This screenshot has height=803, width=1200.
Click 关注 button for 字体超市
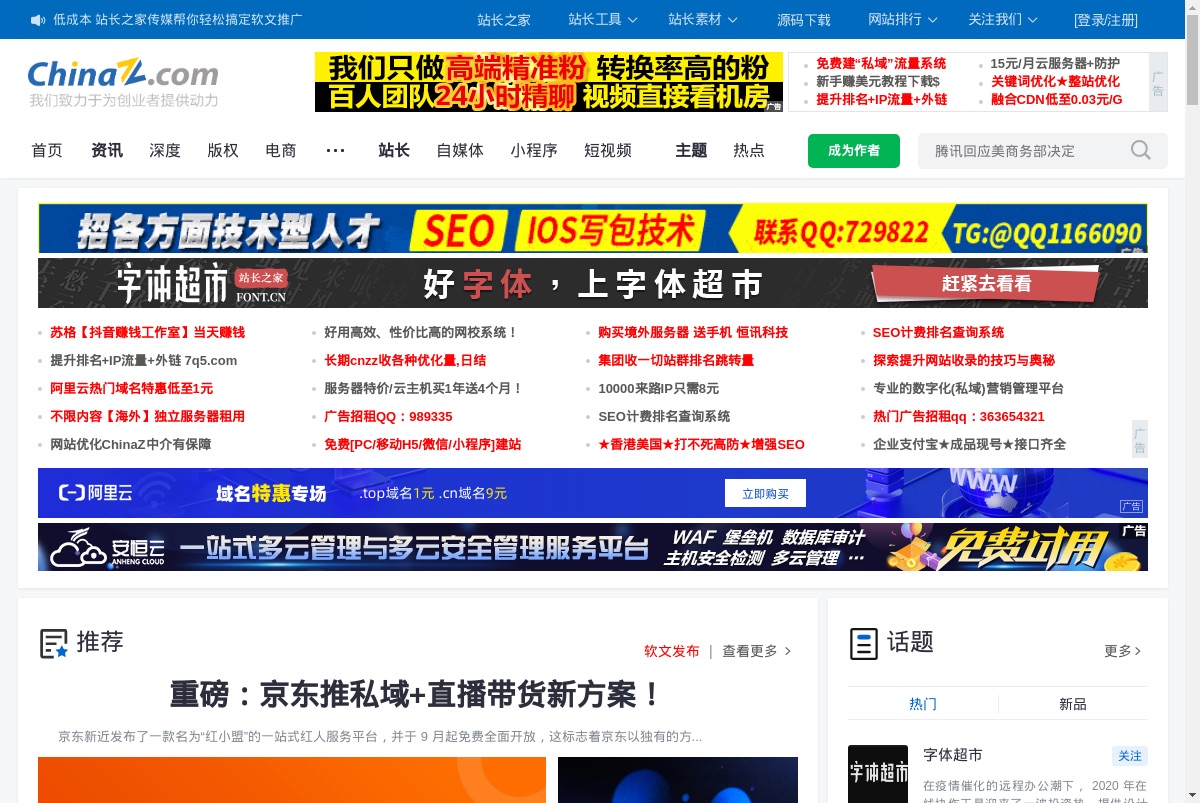(x=1130, y=756)
